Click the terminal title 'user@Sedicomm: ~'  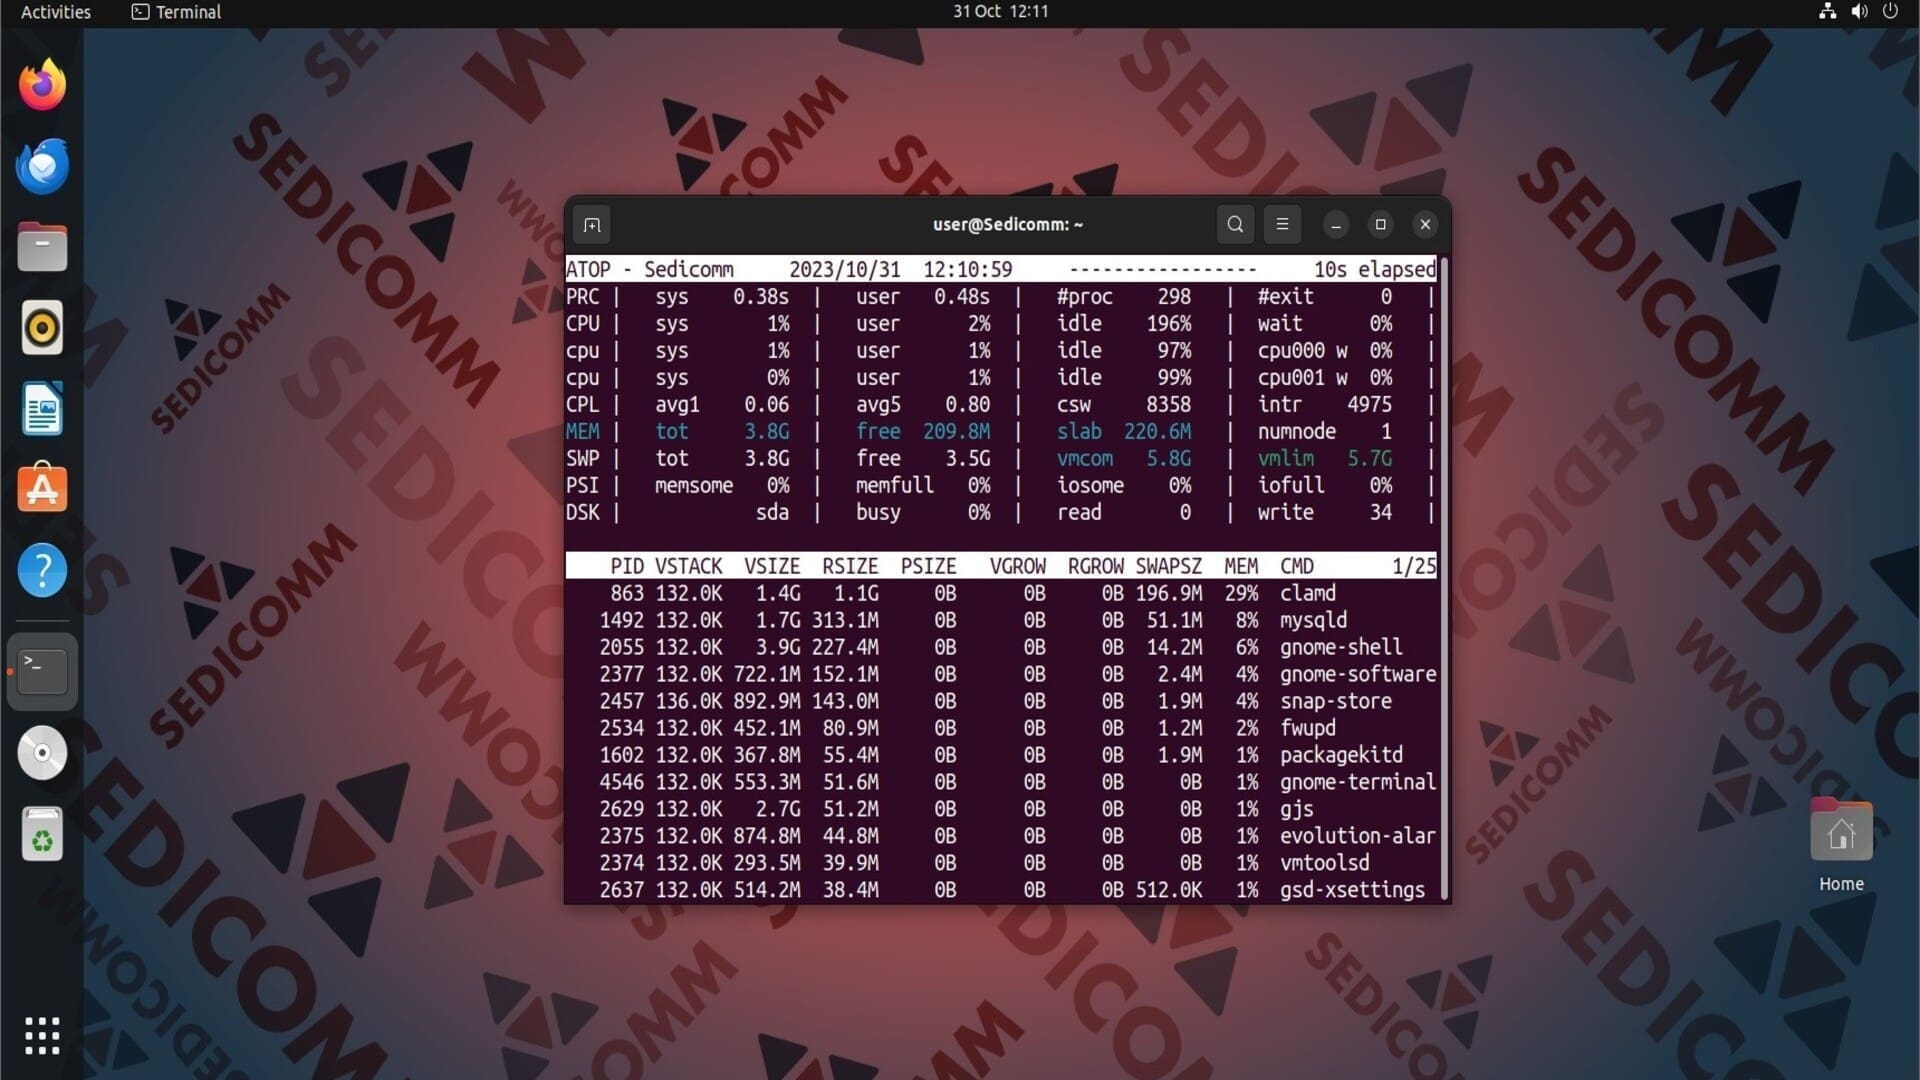1008,225
